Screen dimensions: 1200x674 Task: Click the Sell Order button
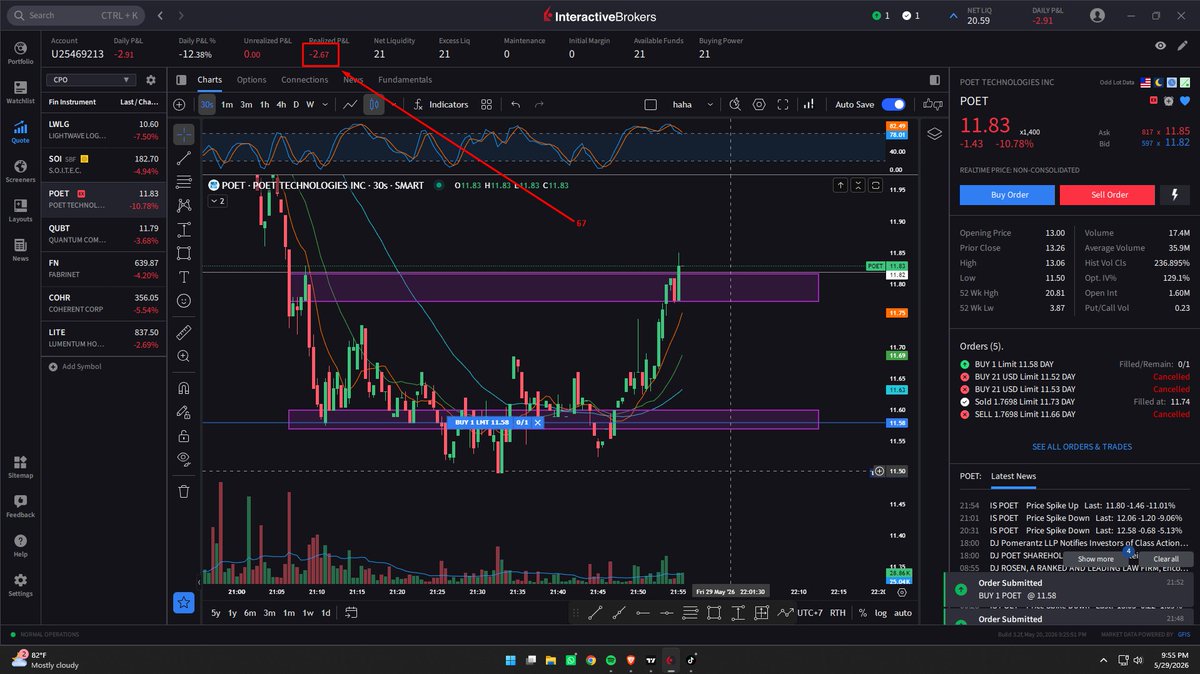[x=1107, y=195]
